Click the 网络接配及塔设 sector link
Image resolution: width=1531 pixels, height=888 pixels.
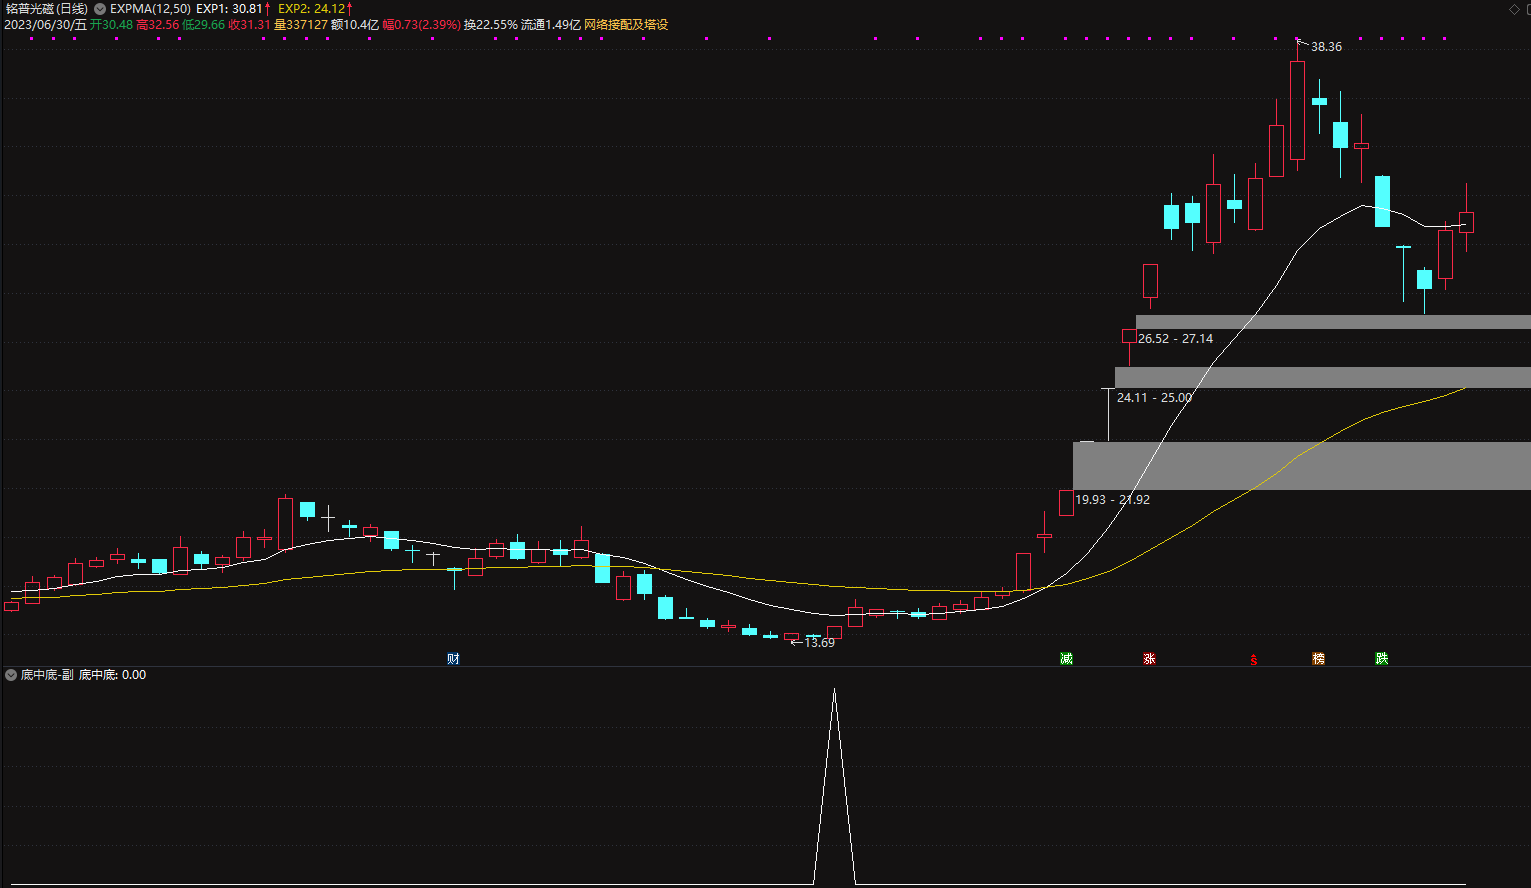tap(626, 24)
